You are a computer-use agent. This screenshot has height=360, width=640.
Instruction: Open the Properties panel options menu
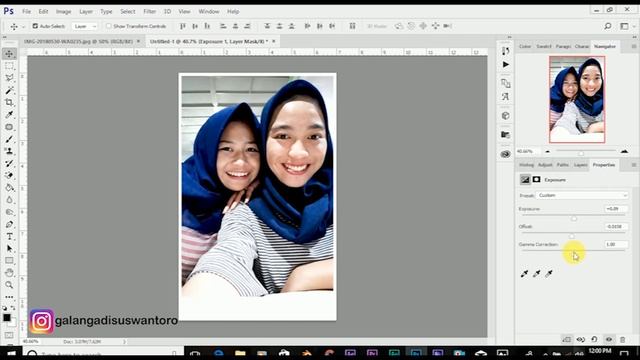pos(633,165)
